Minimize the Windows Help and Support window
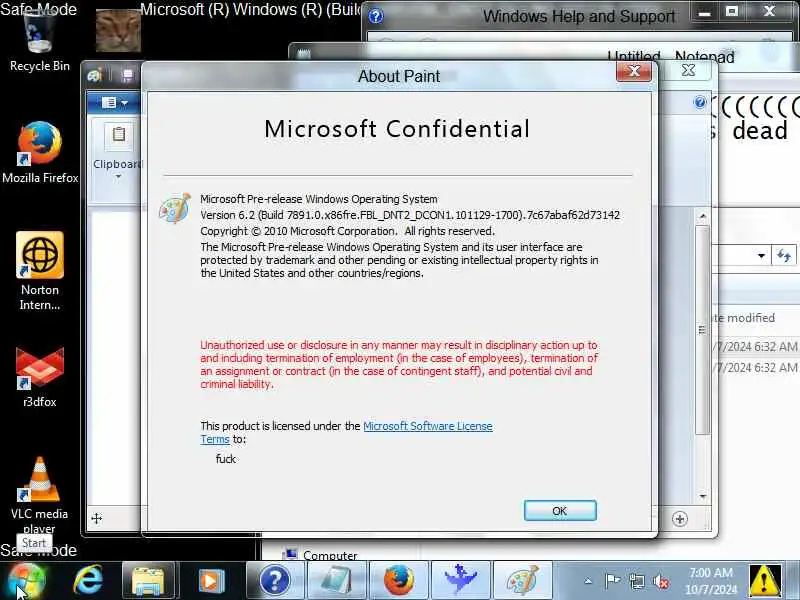This screenshot has width=800, height=600. 704,12
